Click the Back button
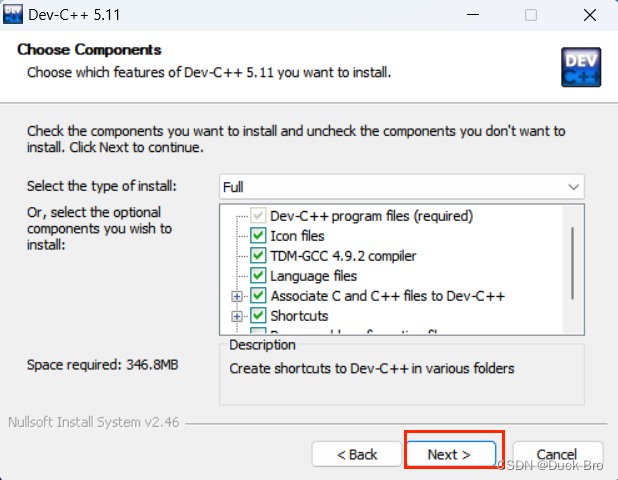 [357, 454]
